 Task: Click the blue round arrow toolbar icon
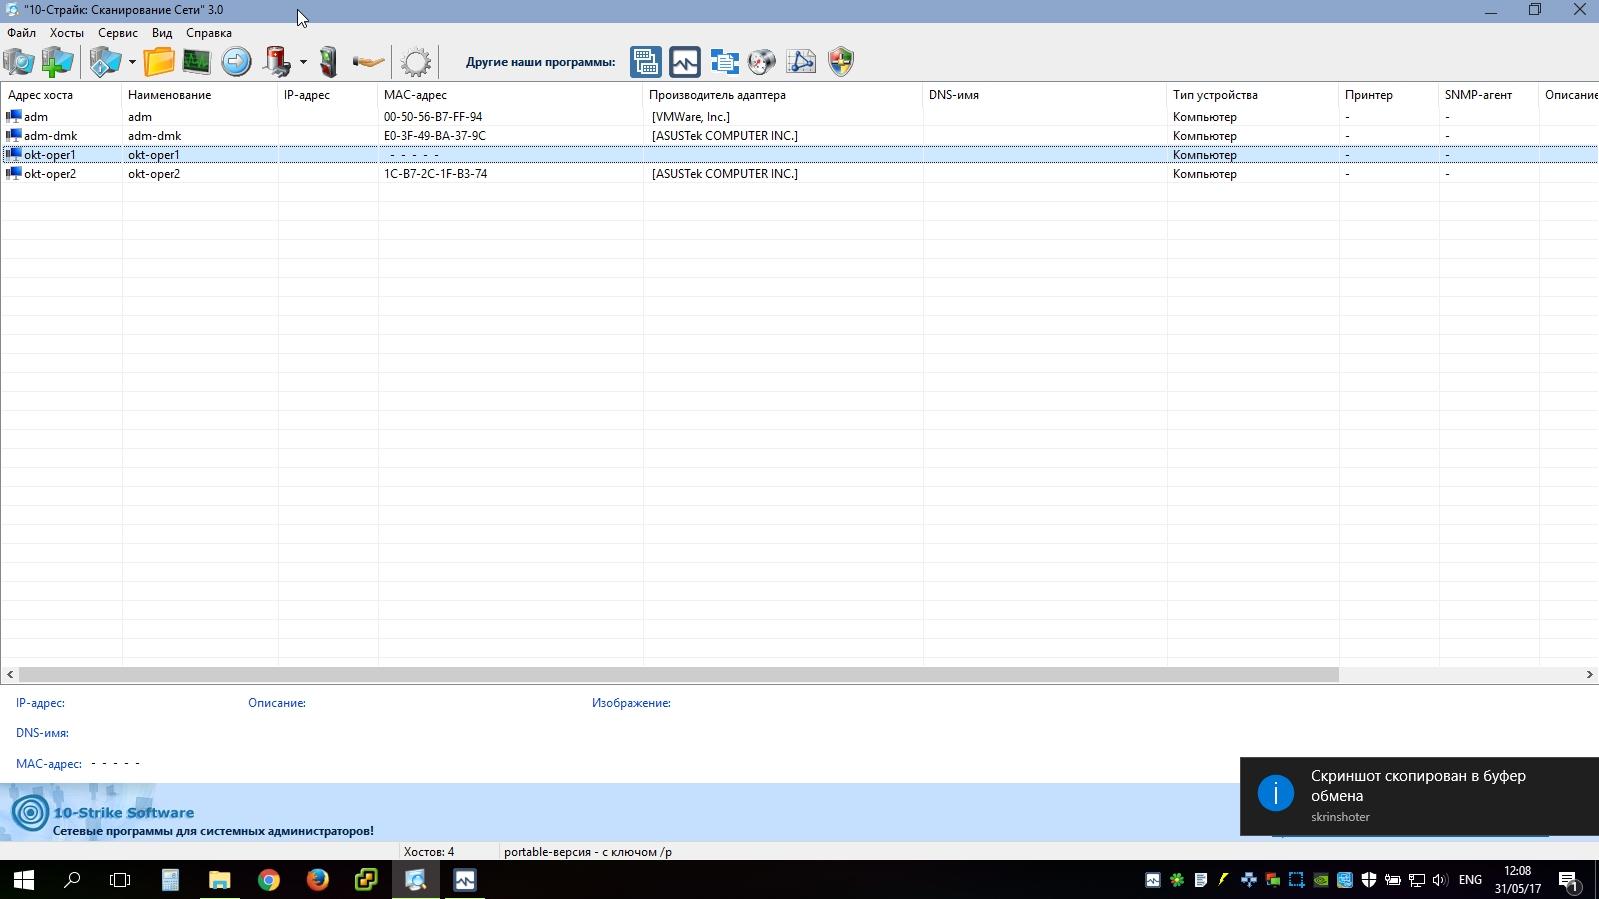[x=236, y=62]
